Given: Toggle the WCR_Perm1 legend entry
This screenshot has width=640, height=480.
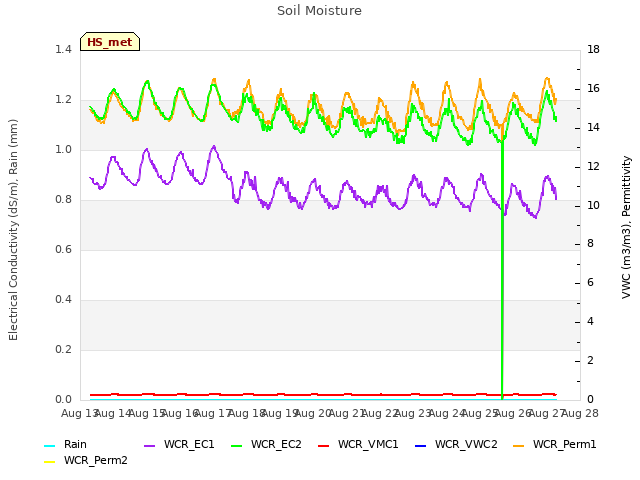Looking at the screenshot, I should pos(555,444).
